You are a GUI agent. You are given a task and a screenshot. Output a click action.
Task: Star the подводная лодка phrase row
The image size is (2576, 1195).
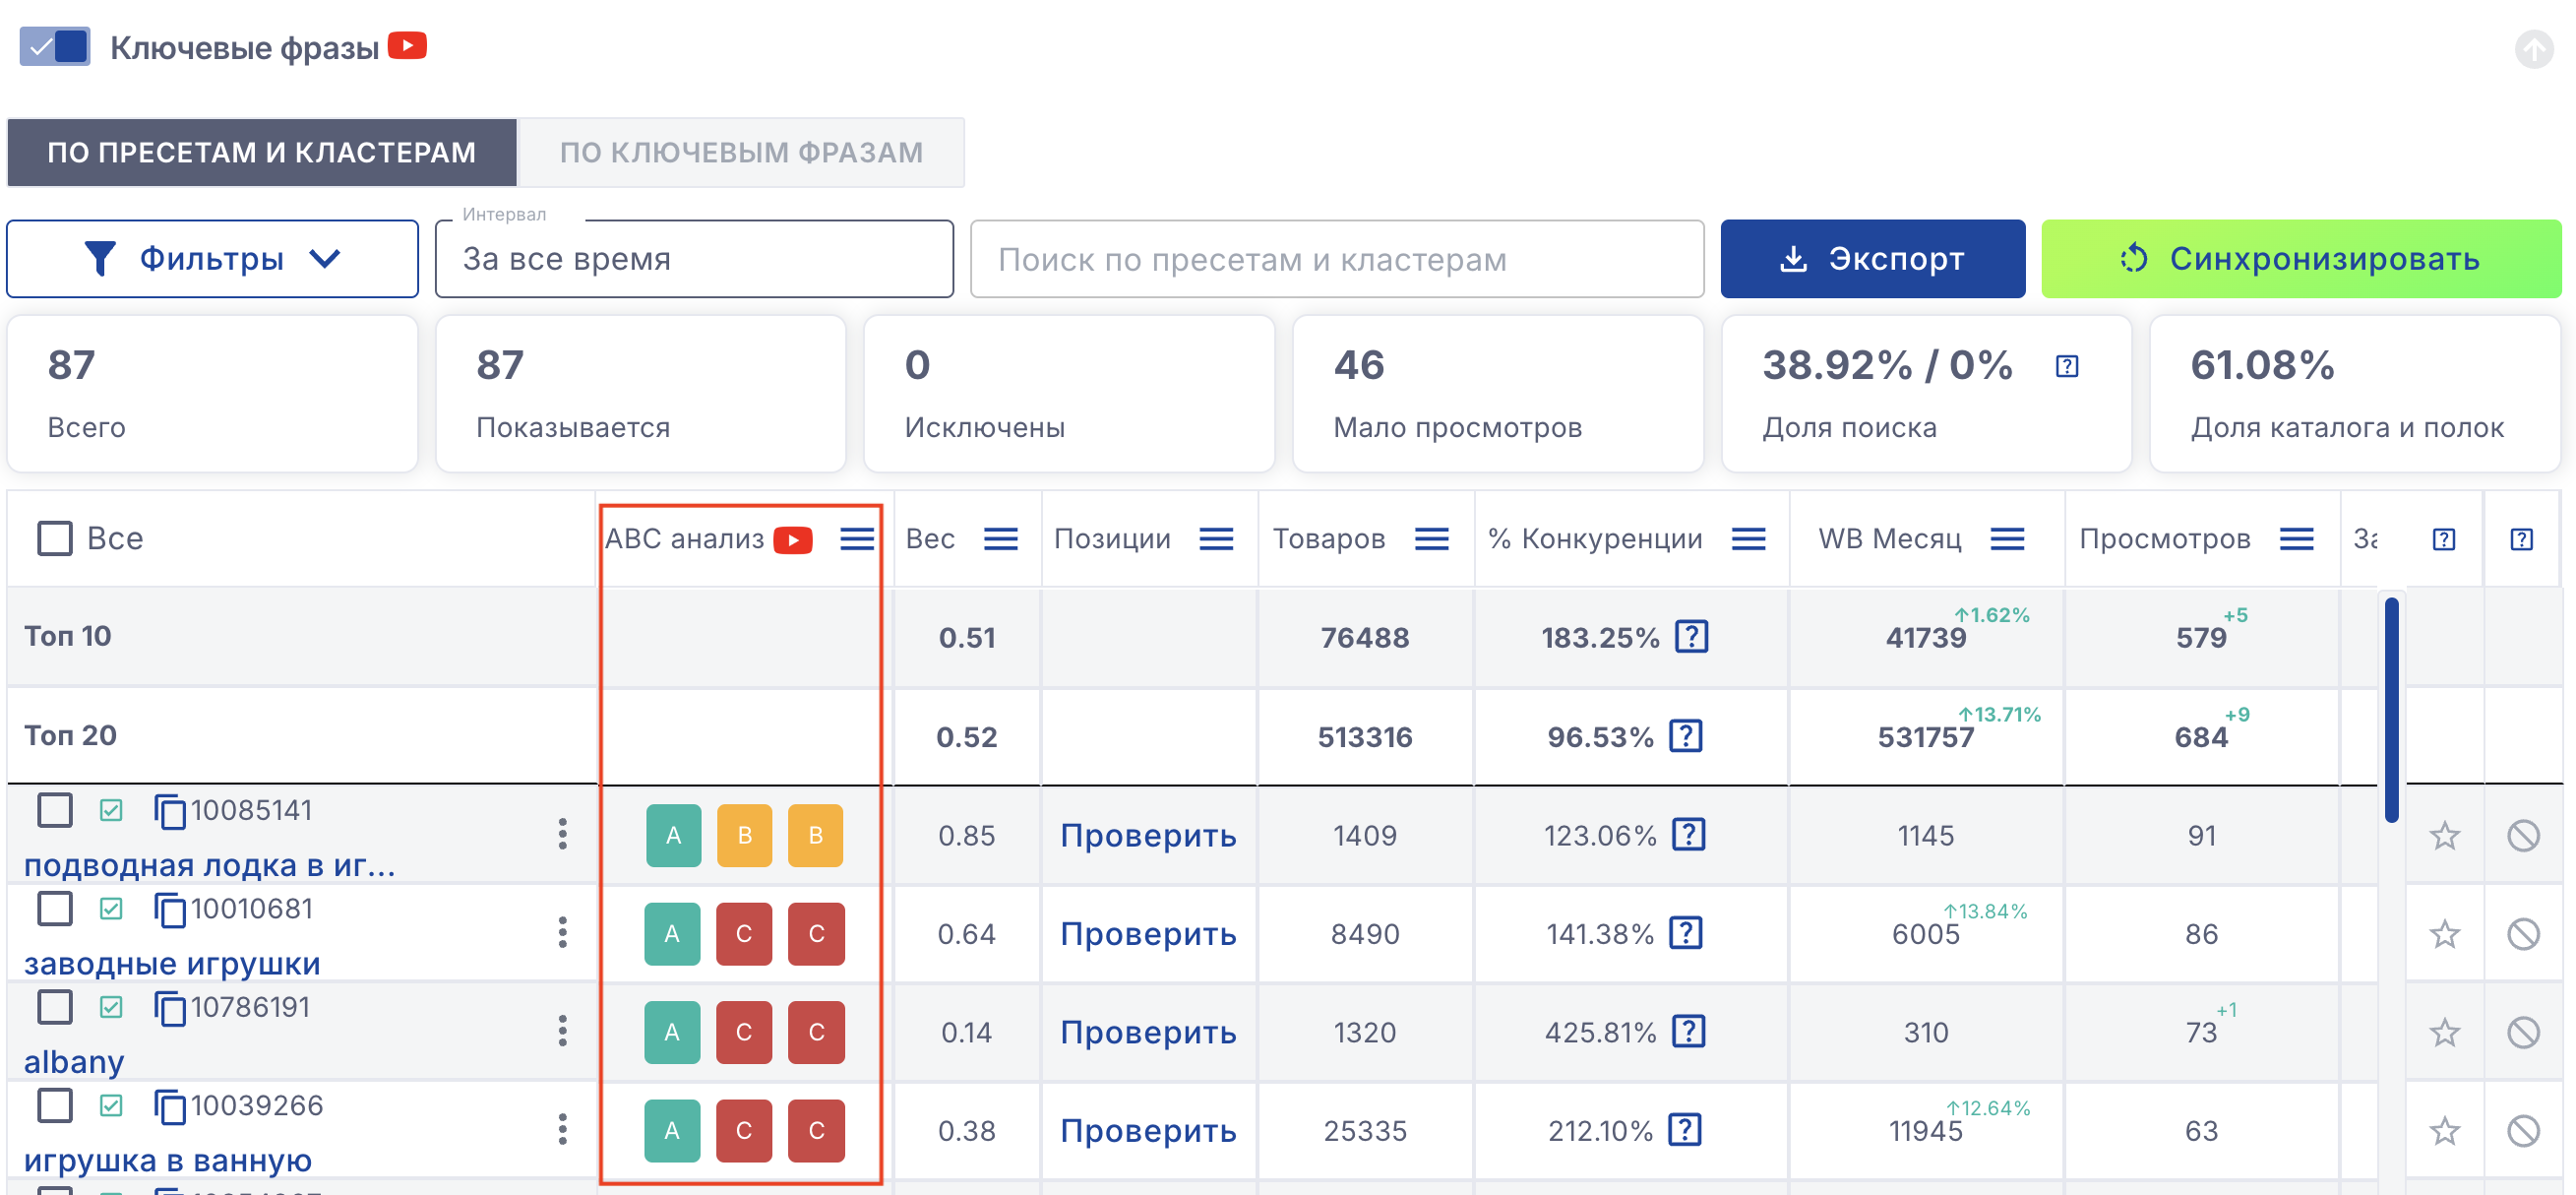[2444, 835]
